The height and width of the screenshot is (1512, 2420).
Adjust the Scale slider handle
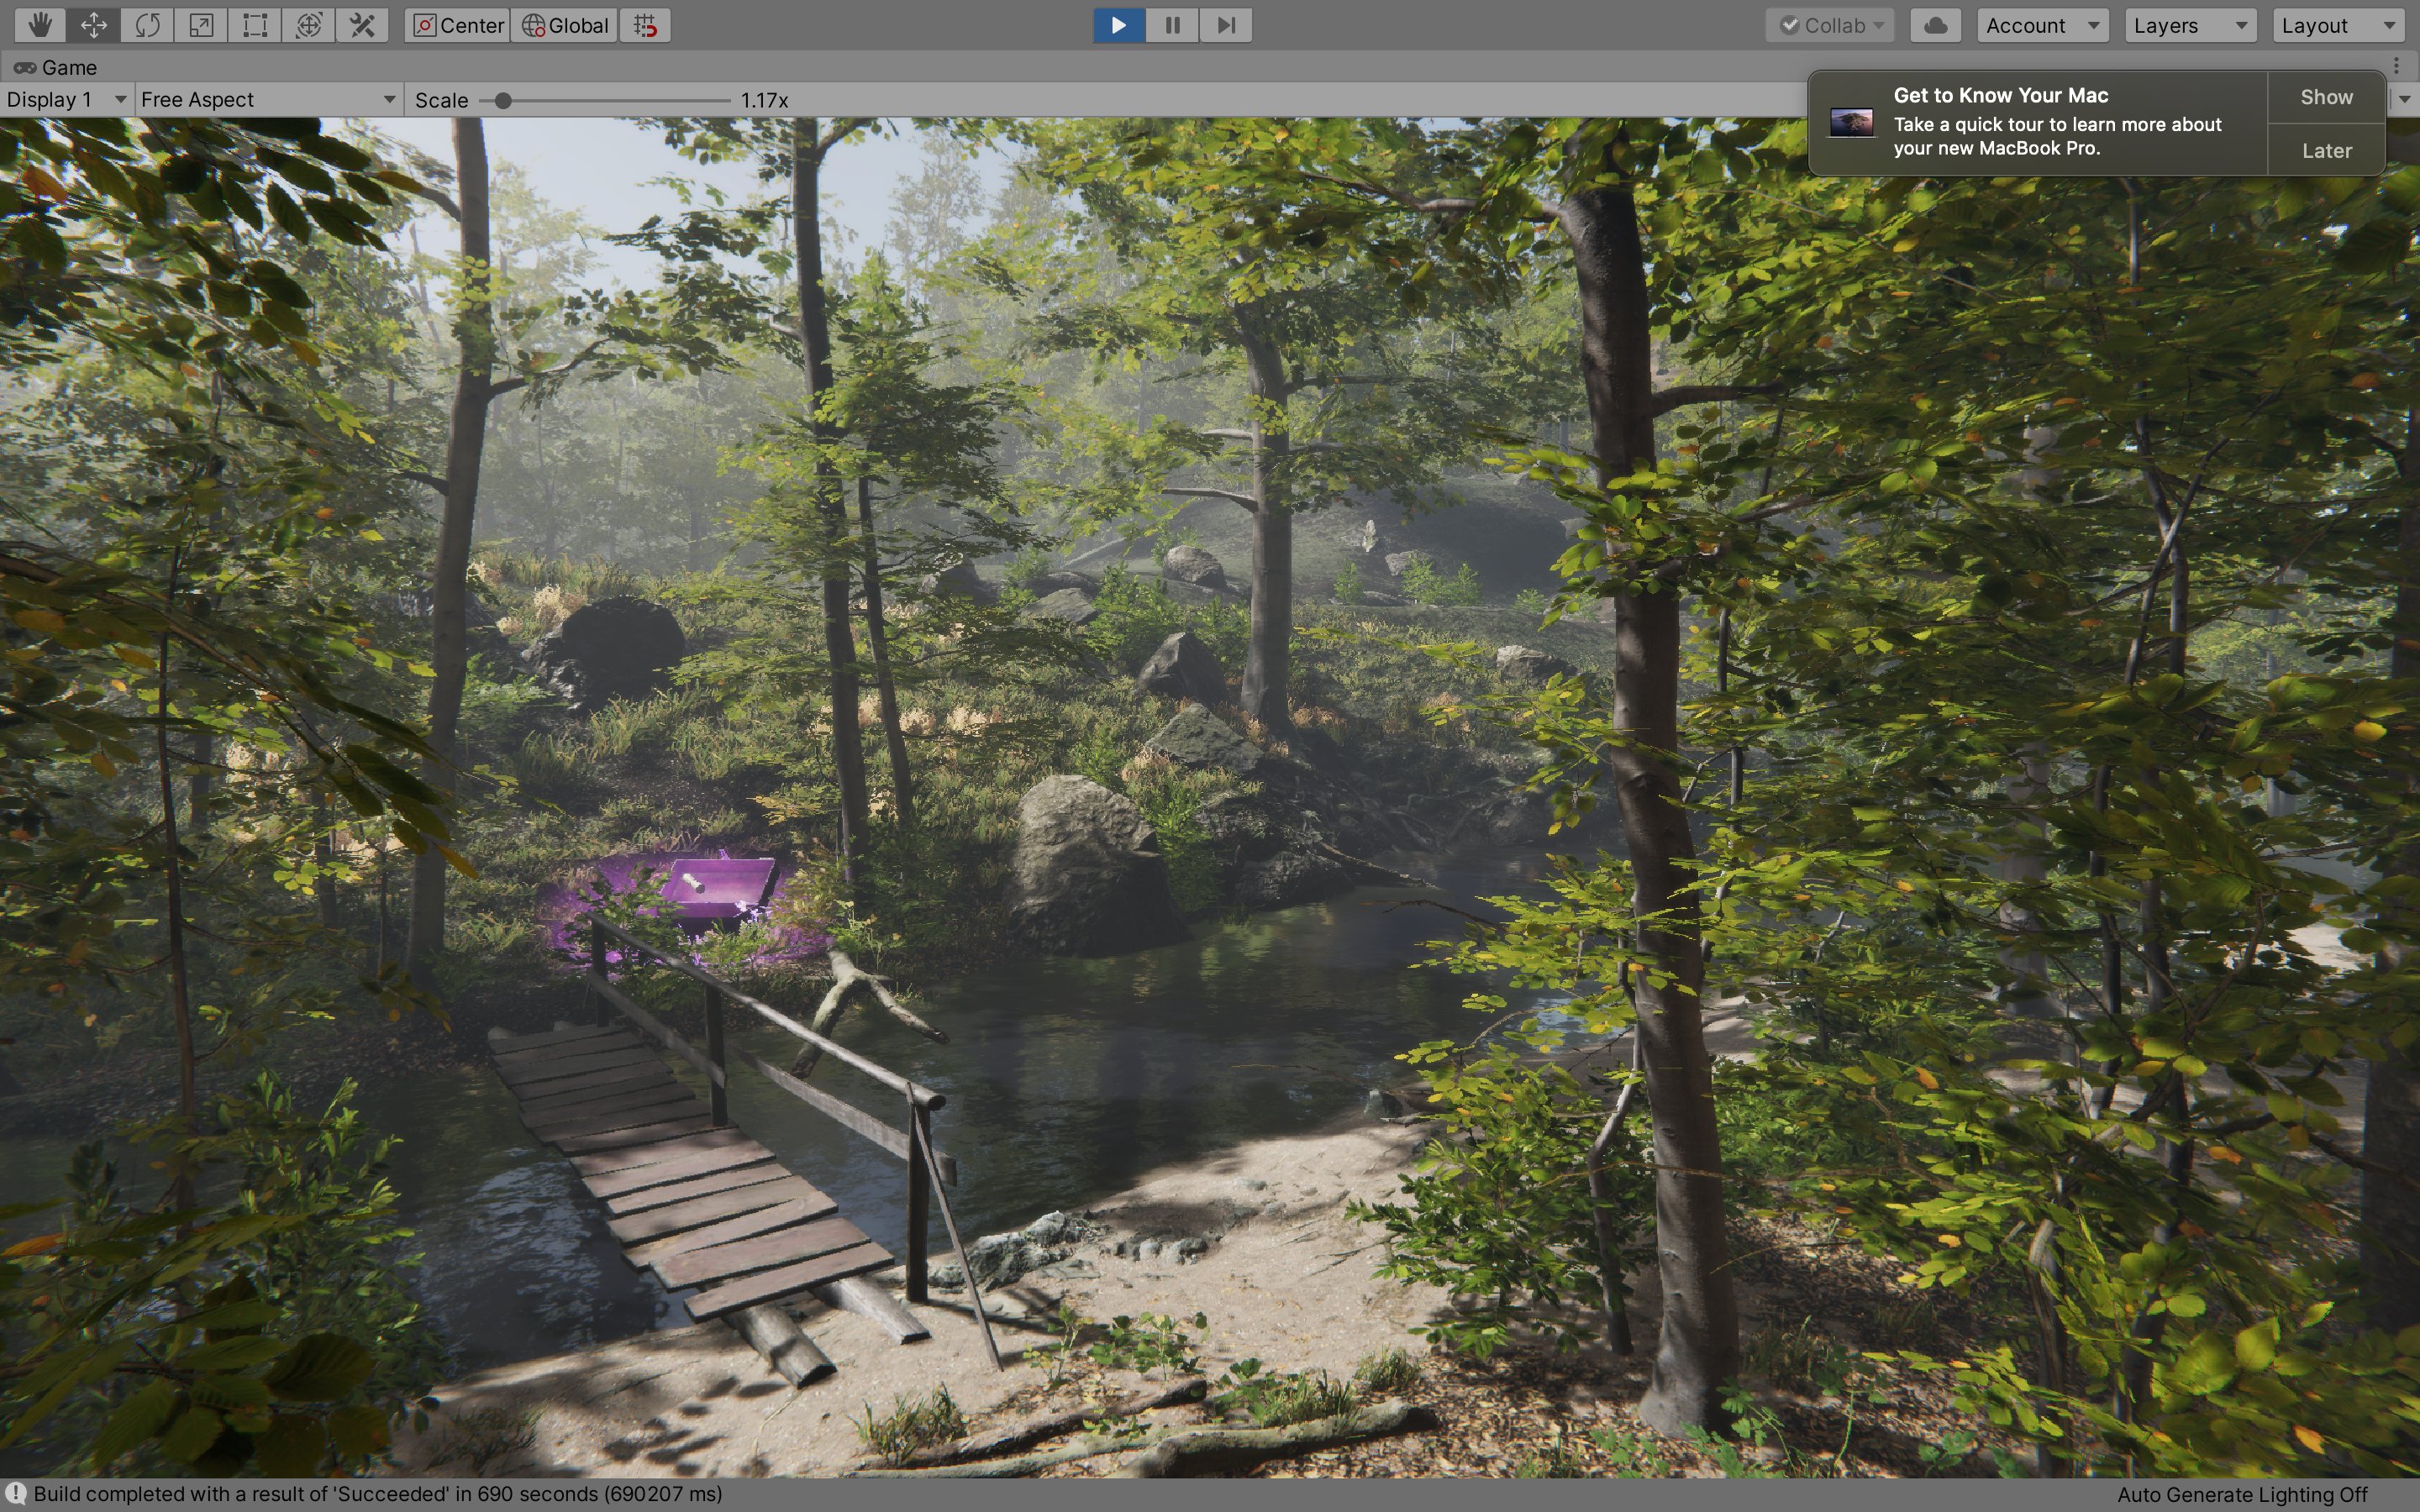503,100
